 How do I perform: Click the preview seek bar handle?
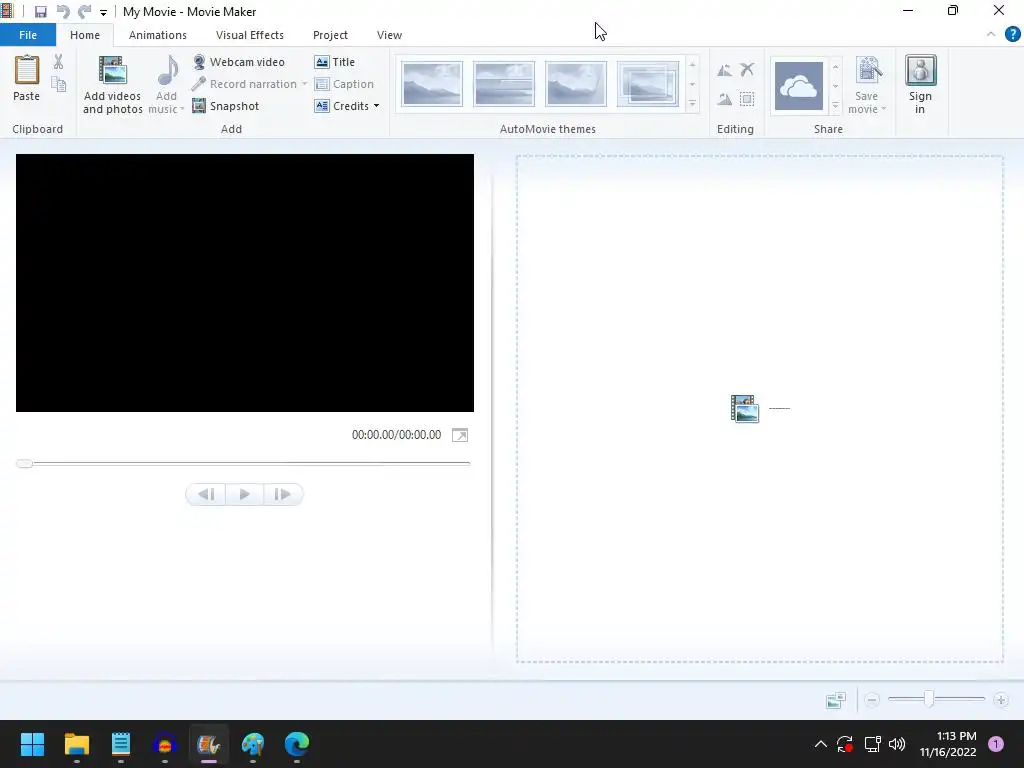pos(24,464)
